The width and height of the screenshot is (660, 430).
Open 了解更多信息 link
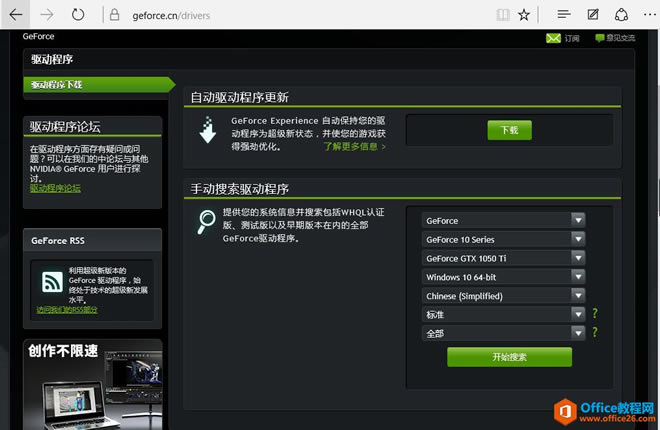[354, 146]
